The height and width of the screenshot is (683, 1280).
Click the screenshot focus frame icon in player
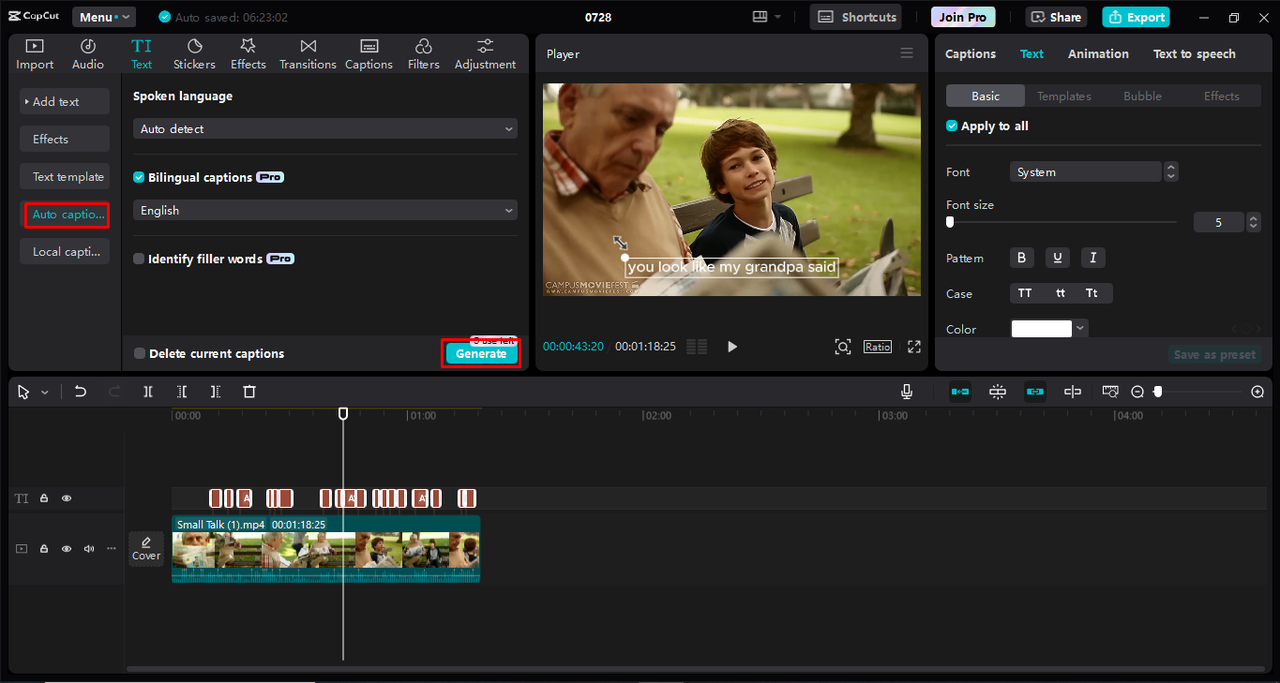pyautogui.click(x=843, y=347)
